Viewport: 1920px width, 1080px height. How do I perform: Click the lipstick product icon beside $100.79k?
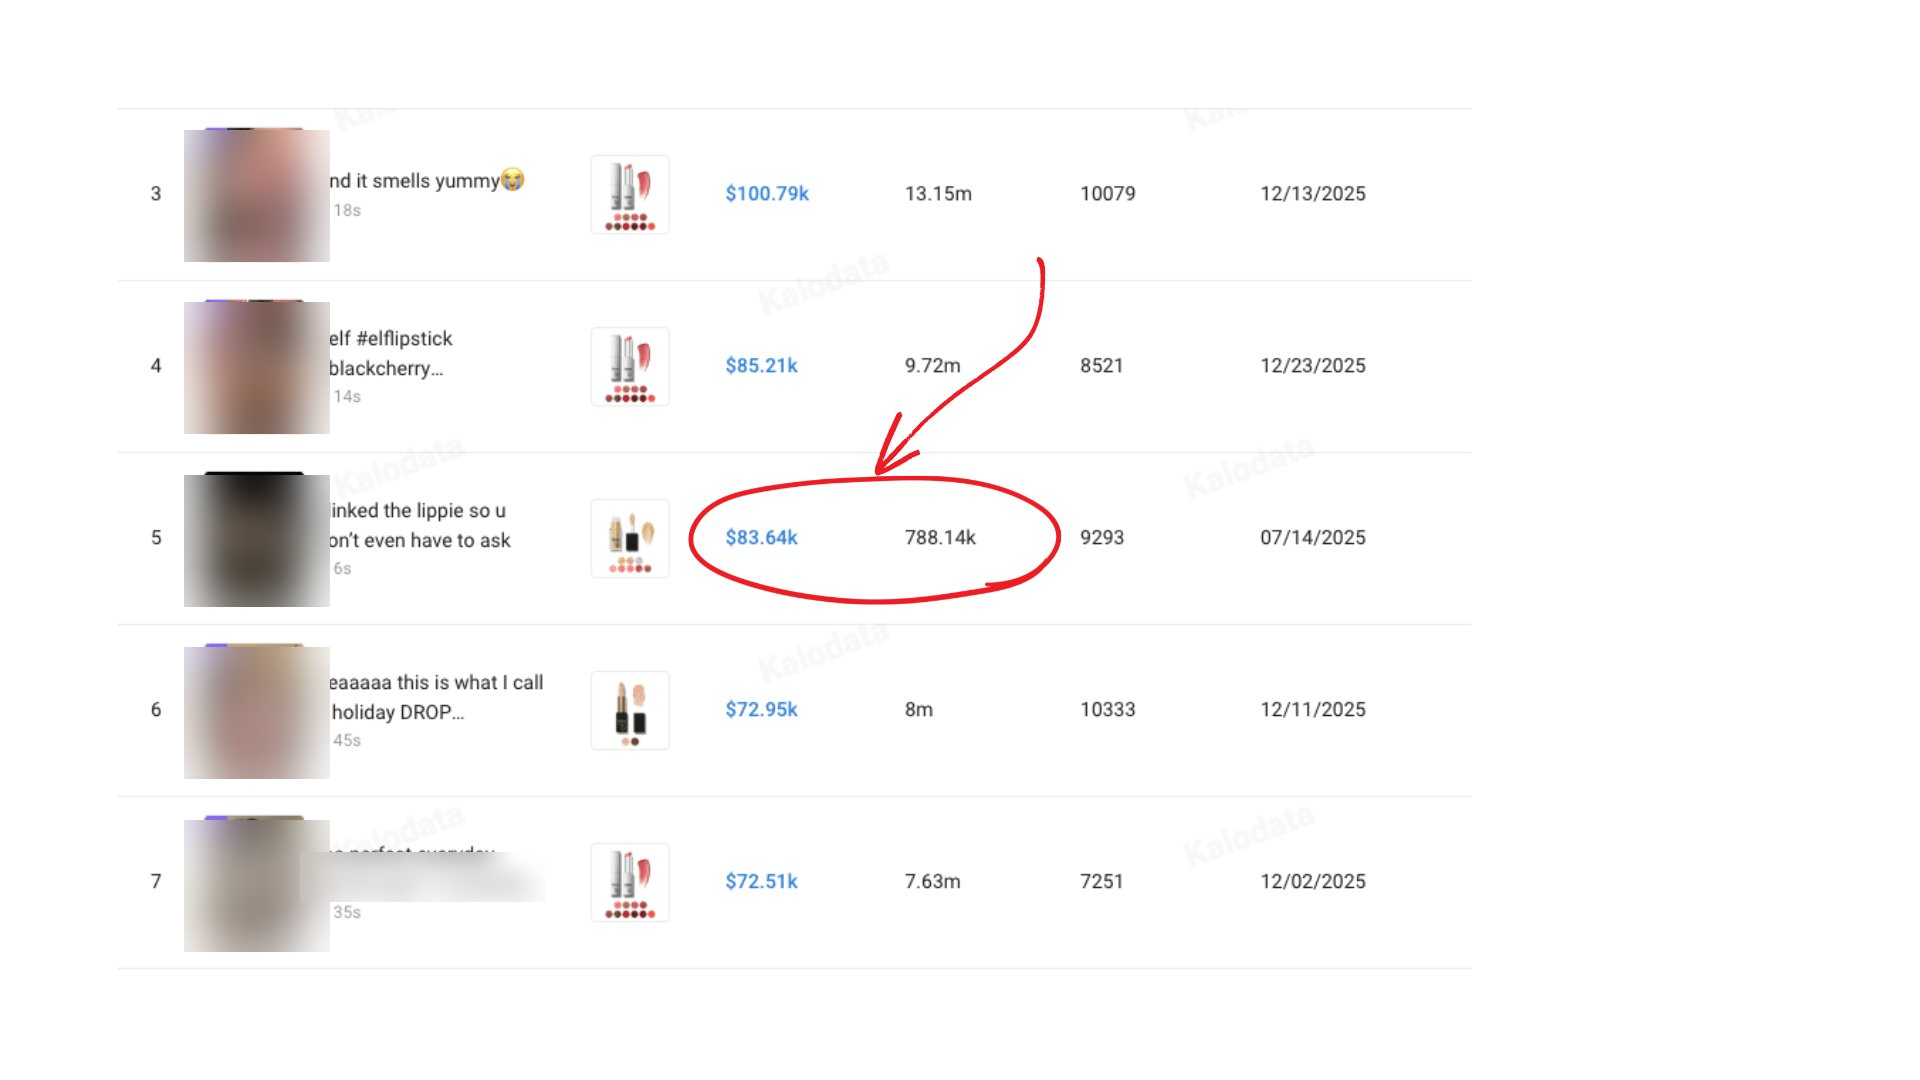click(630, 194)
